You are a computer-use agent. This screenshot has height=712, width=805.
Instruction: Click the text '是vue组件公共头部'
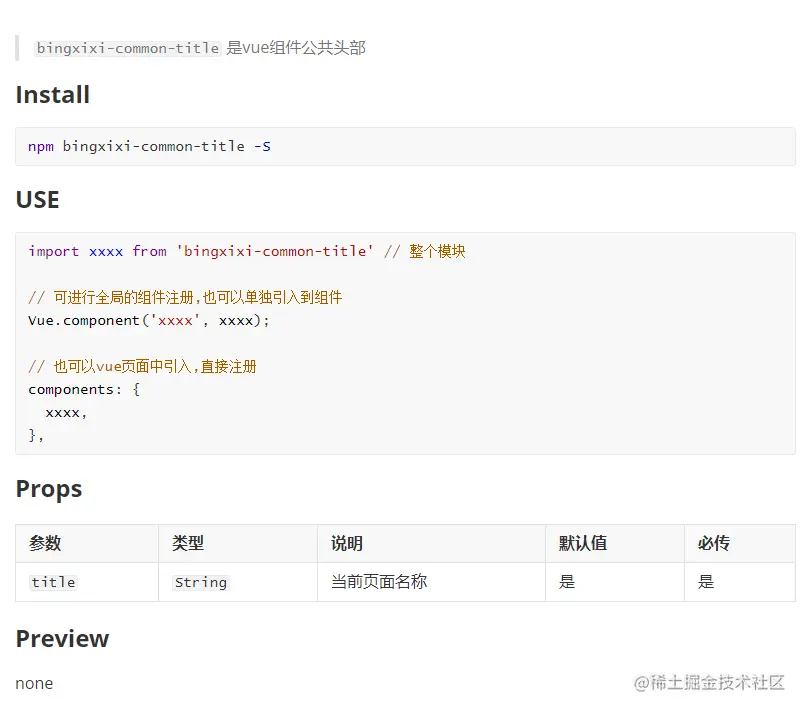point(296,48)
